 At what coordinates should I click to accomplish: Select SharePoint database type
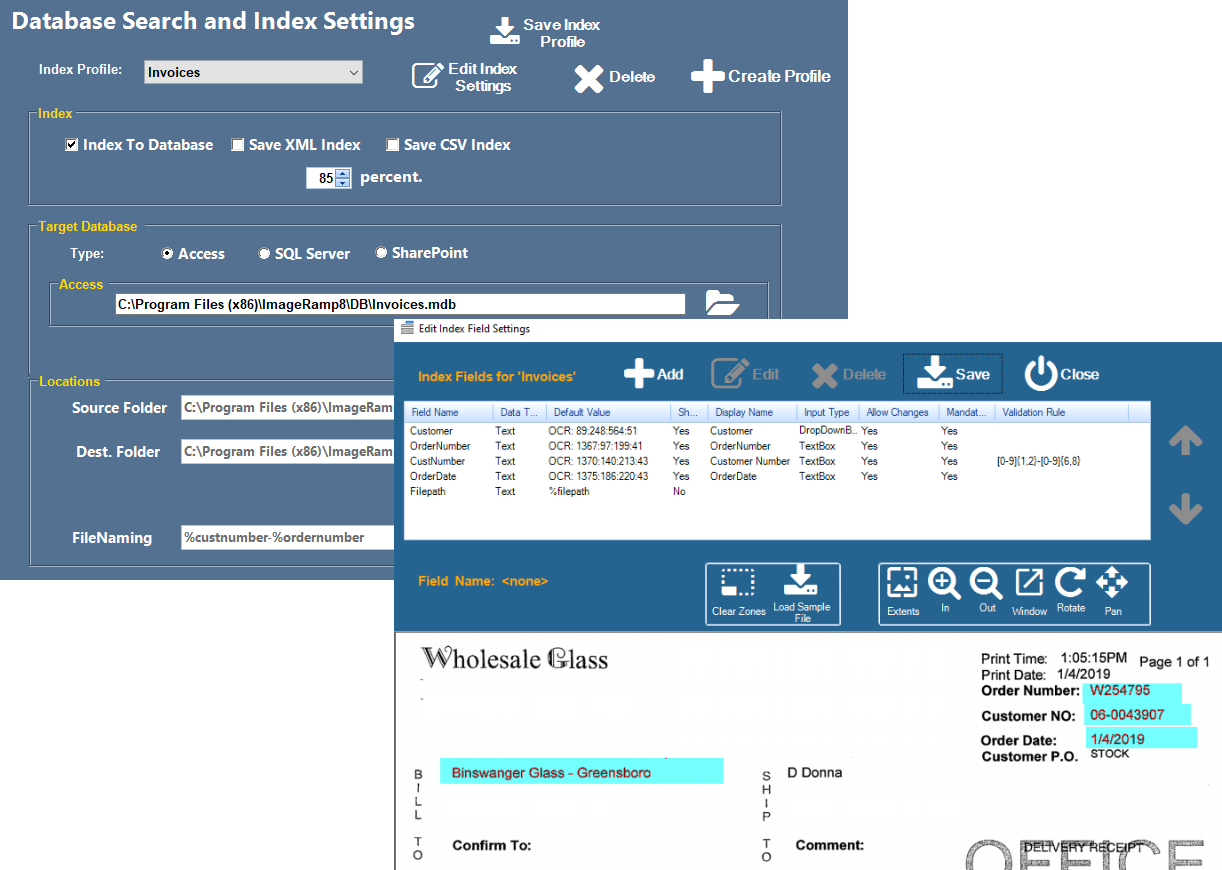(x=382, y=253)
